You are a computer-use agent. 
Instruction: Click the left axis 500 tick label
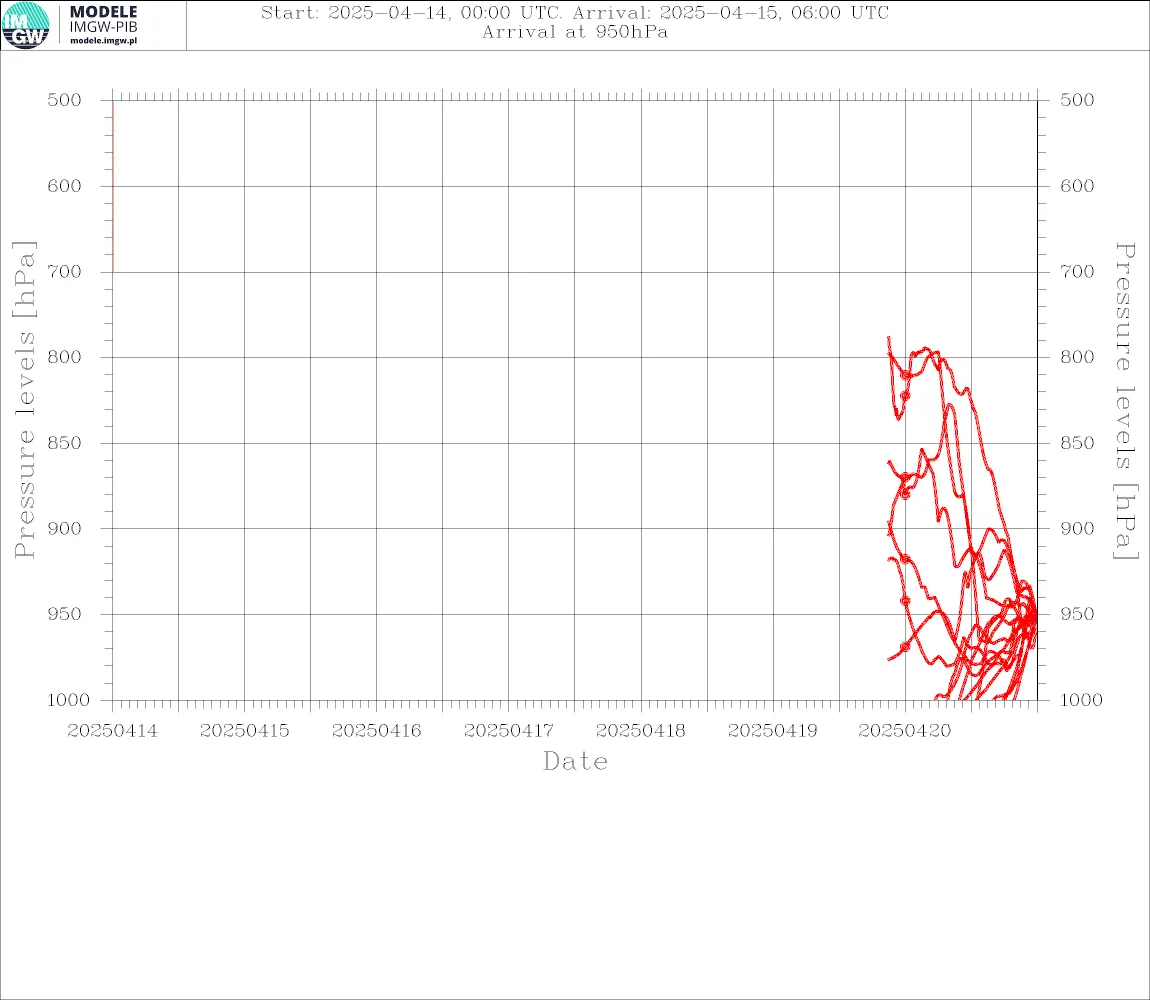[65, 100]
